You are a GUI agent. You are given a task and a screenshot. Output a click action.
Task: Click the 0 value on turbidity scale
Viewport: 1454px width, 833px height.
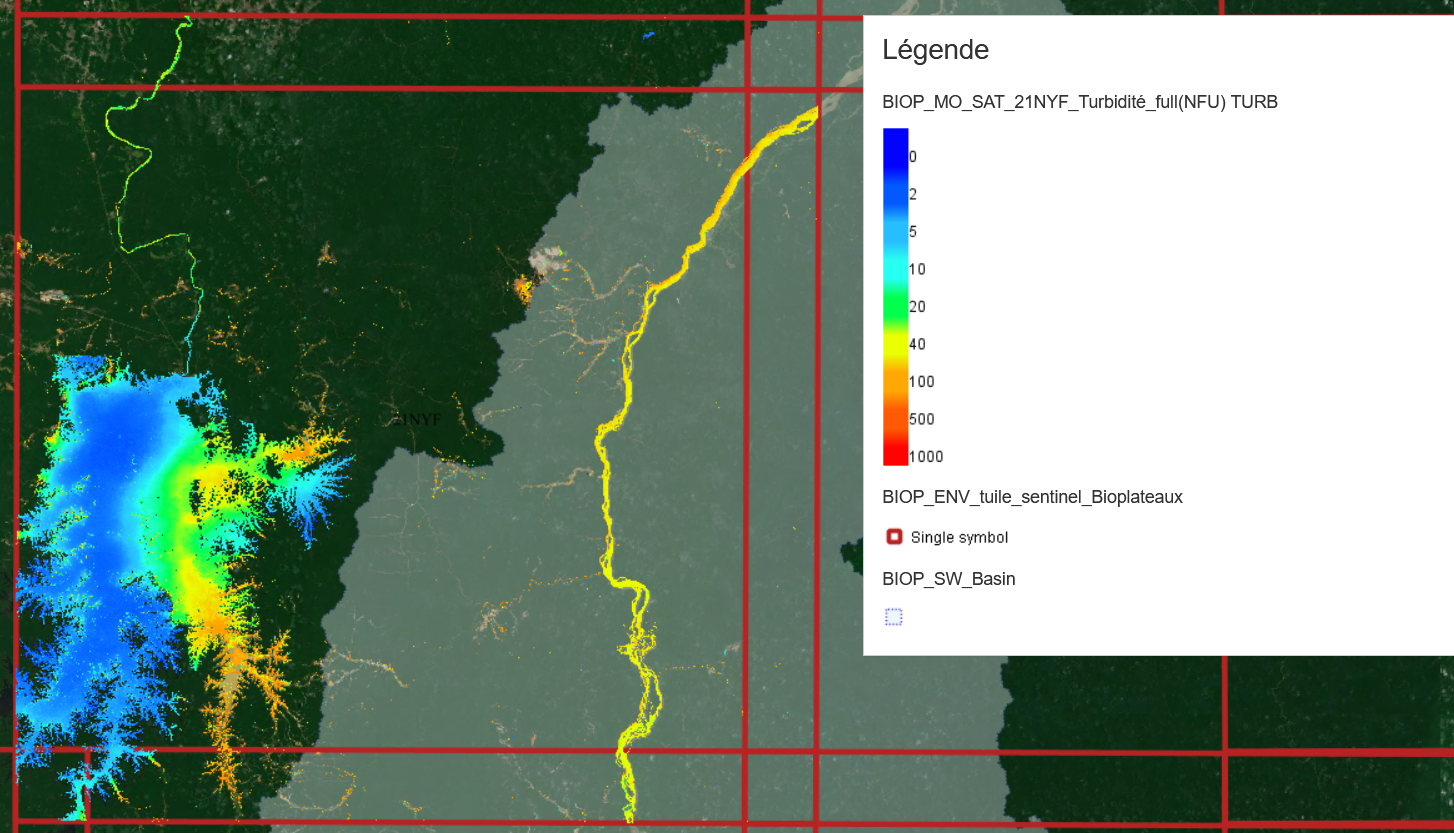pos(913,157)
